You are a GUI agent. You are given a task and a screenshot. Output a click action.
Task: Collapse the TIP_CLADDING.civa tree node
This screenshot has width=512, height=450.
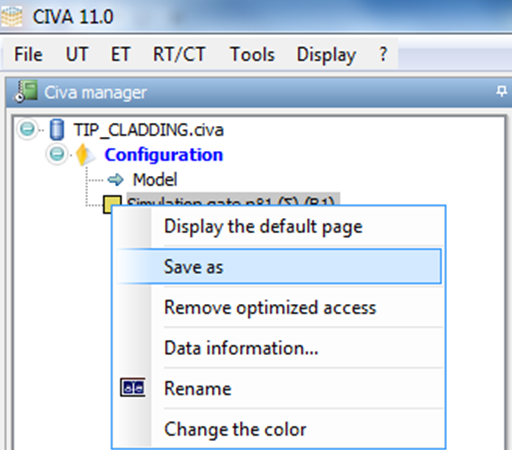[x=27, y=129]
